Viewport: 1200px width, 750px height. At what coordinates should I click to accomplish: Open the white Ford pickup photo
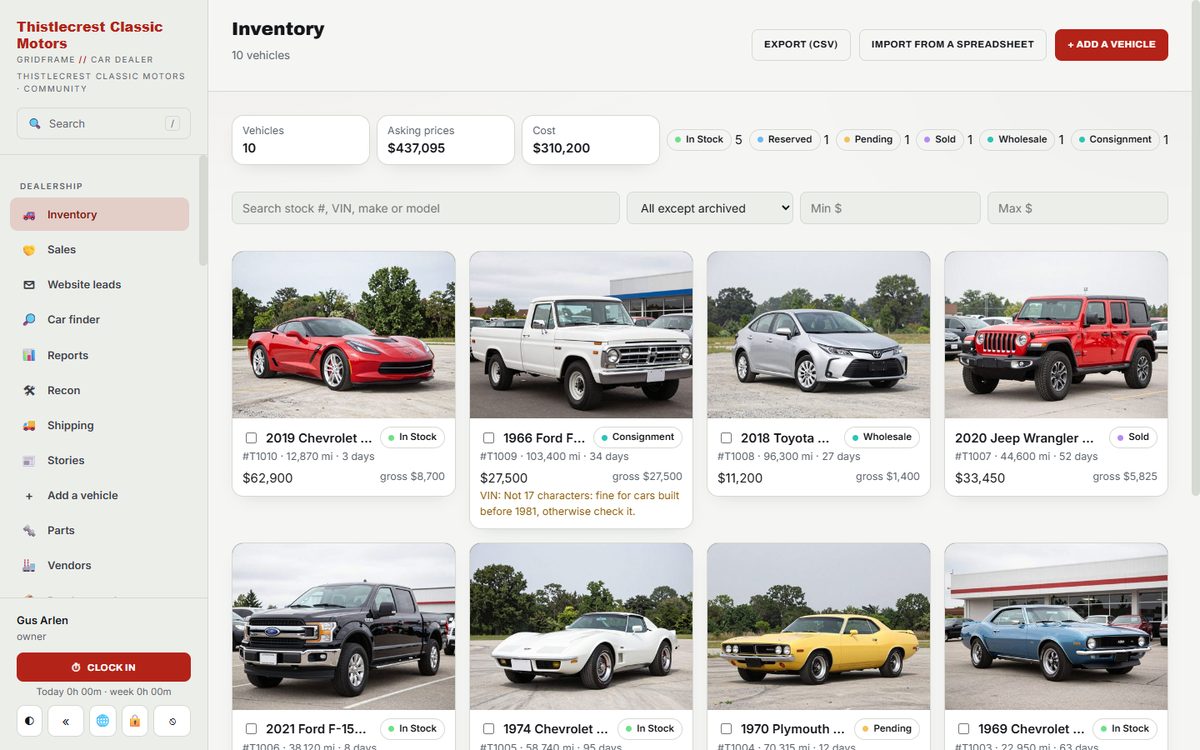[x=581, y=335]
